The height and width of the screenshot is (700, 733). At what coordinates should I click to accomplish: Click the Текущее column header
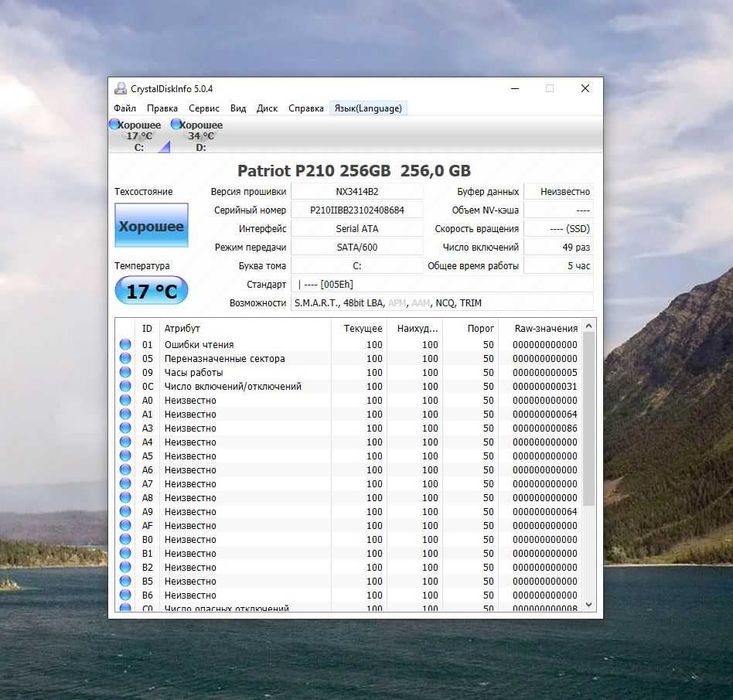click(x=359, y=328)
